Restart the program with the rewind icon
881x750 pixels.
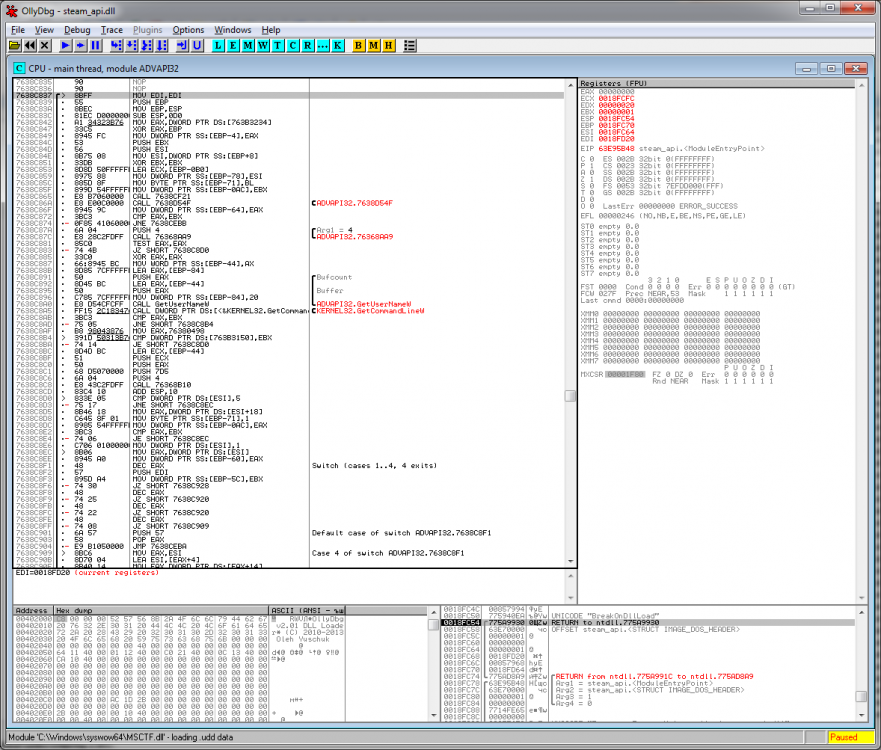point(30,45)
